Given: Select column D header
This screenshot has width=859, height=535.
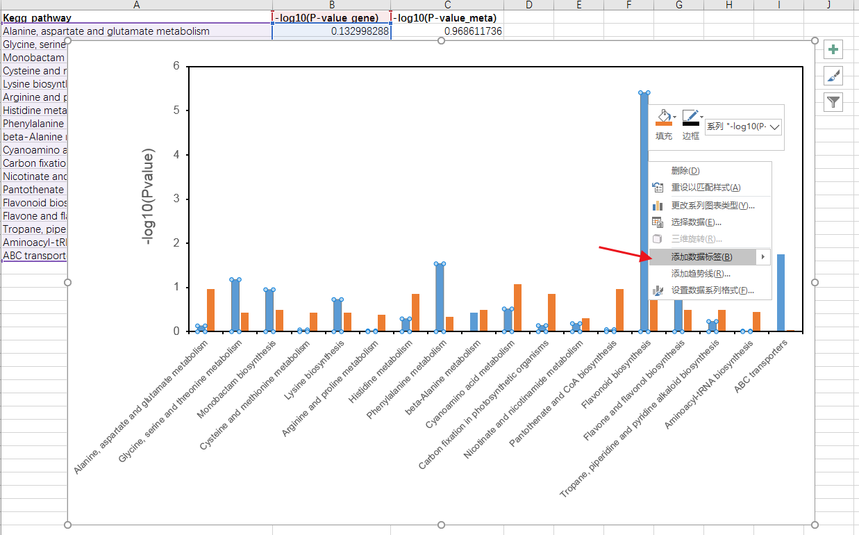Looking at the screenshot, I should [528, 5].
